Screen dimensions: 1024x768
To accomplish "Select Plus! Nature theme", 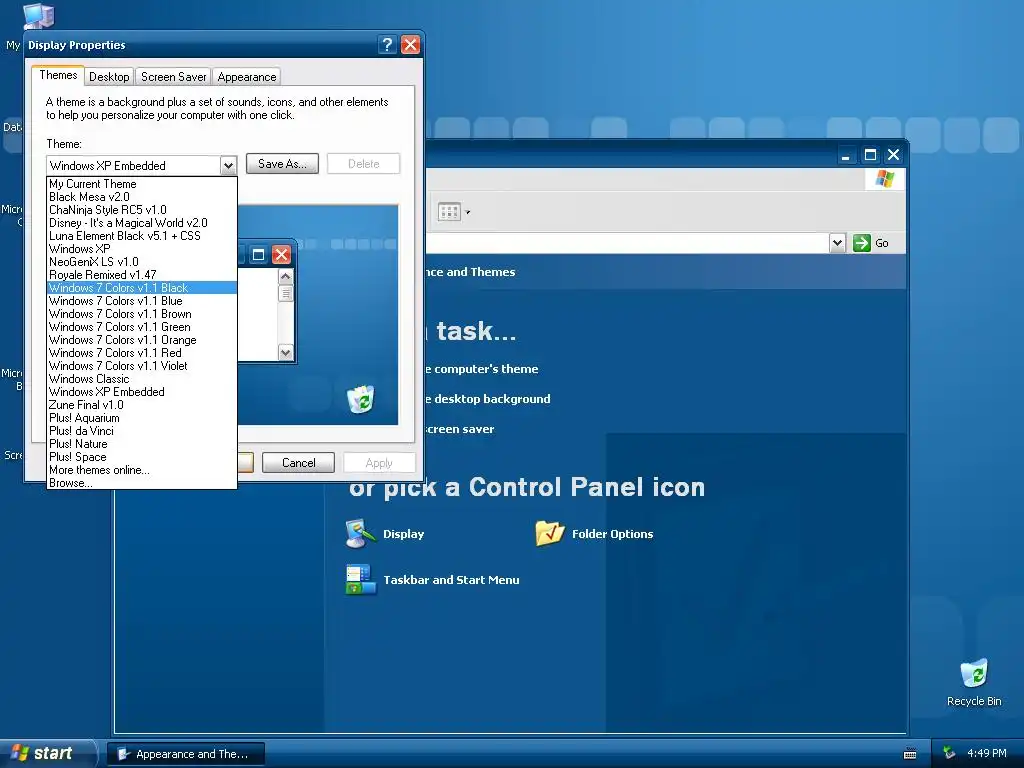I will [142, 444].
